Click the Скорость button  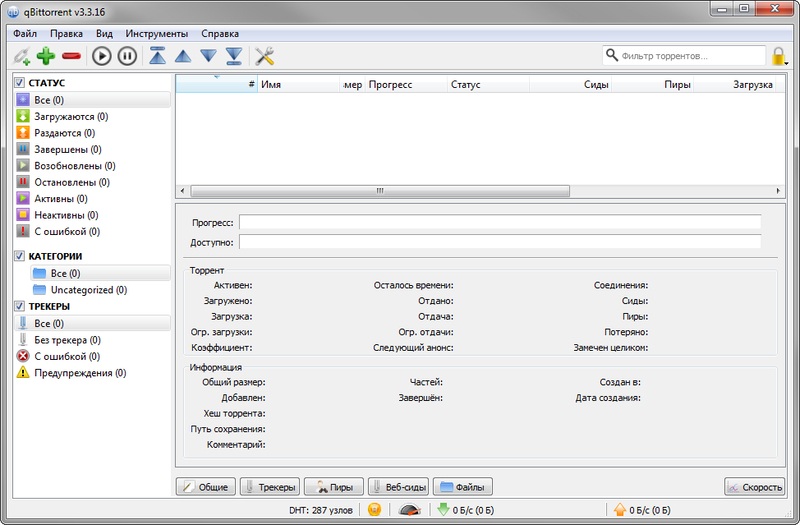pos(755,487)
